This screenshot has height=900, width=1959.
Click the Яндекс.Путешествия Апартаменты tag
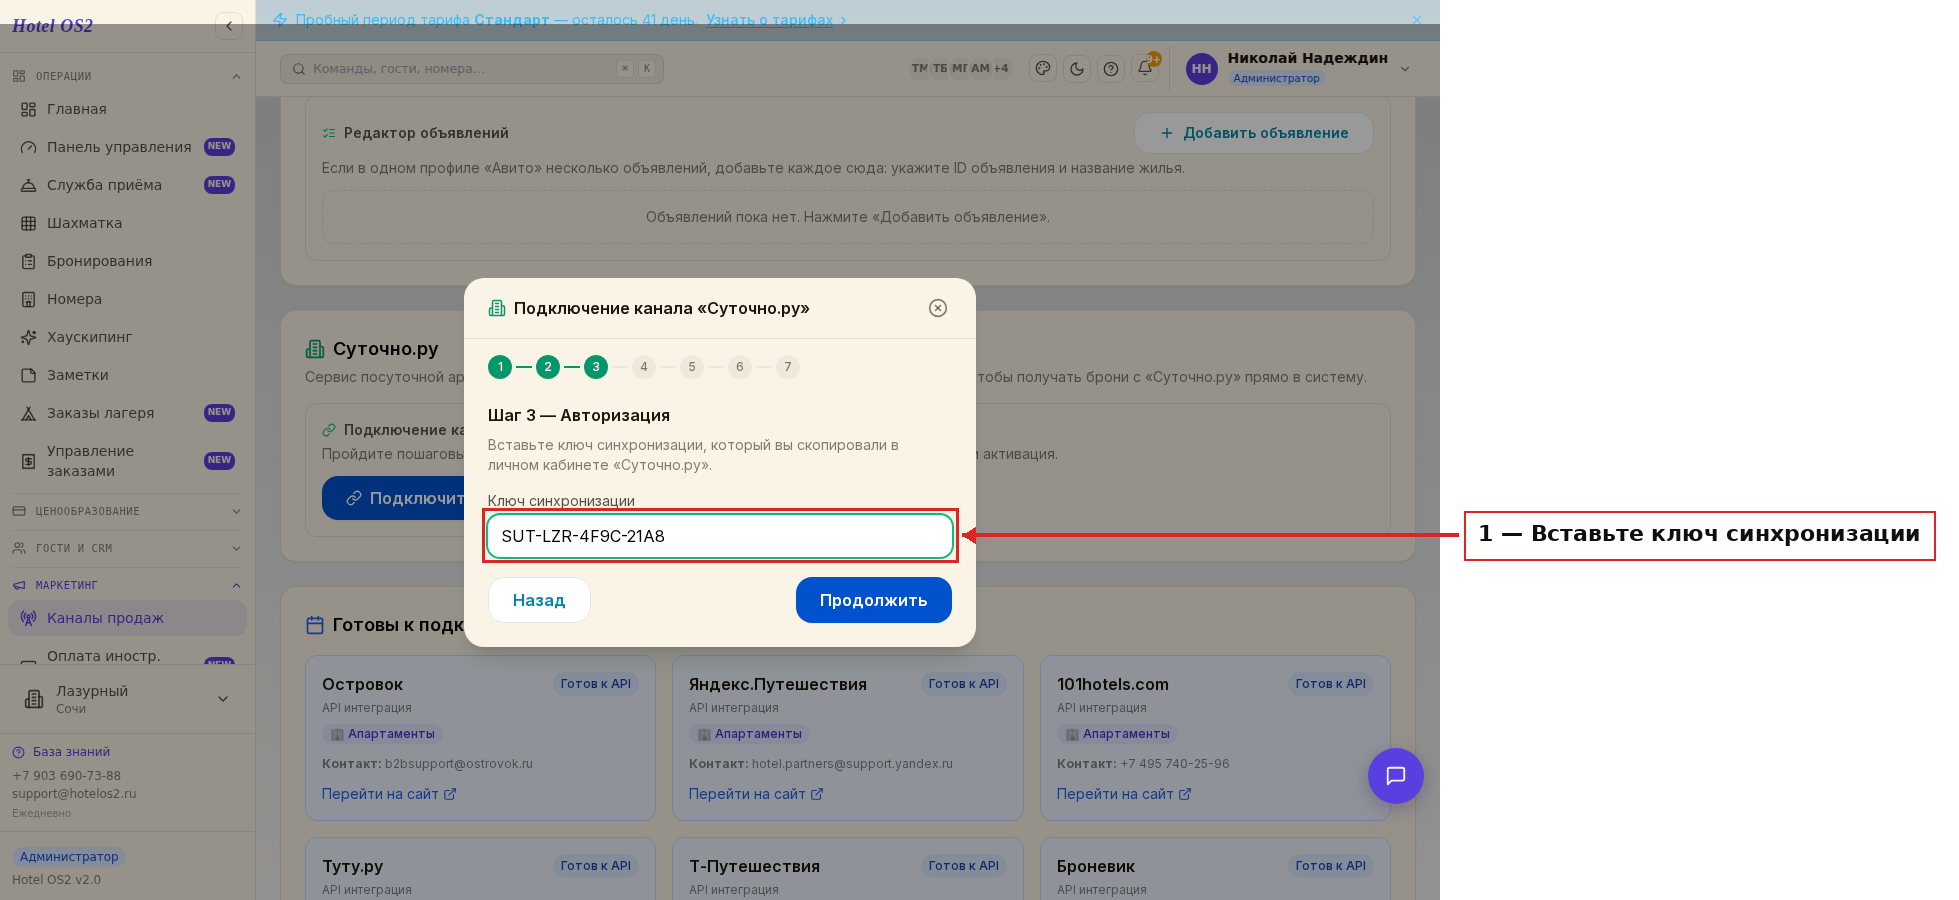(x=749, y=734)
